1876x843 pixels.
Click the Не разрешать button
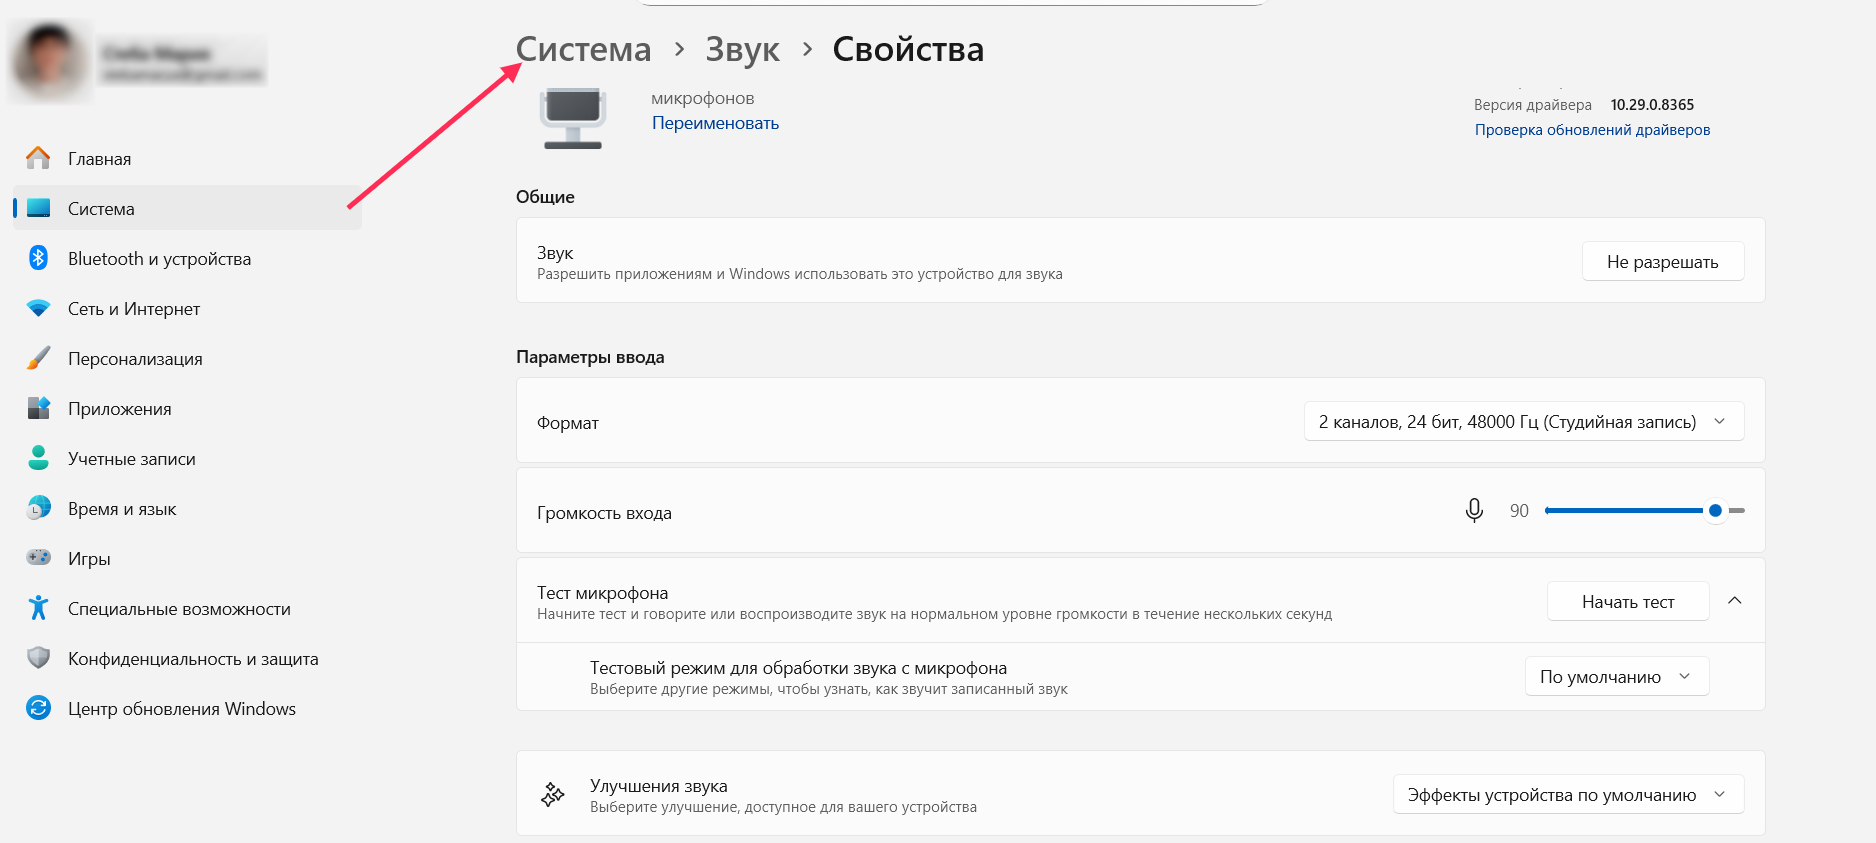[1662, 262]
